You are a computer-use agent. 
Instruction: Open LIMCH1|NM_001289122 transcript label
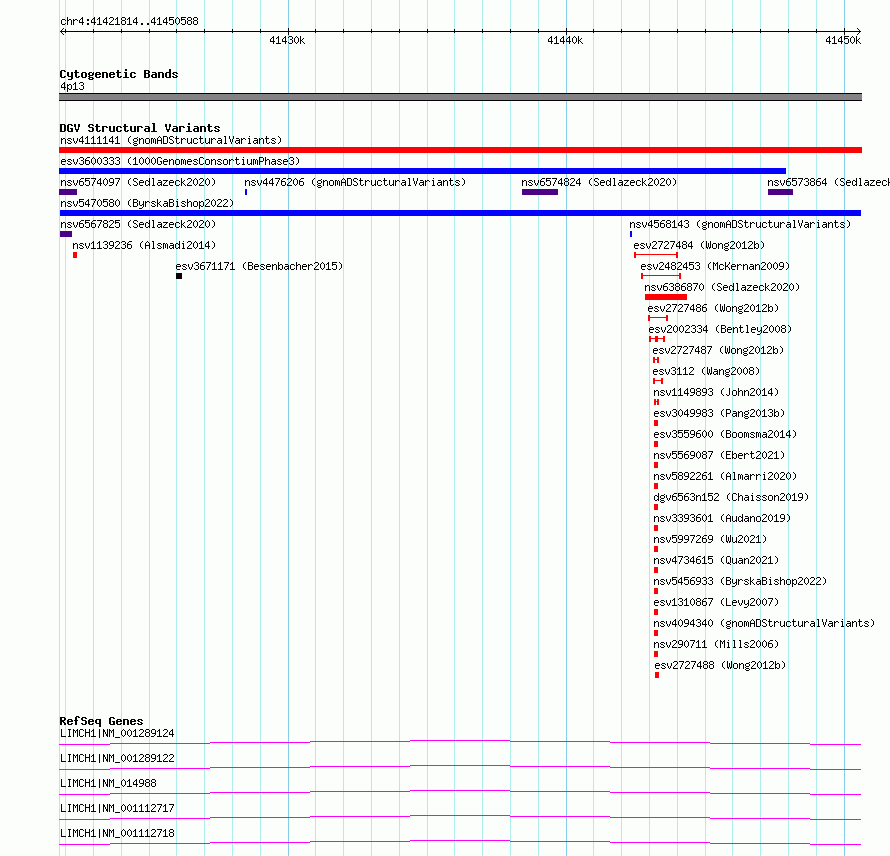[x=117, y=758]
